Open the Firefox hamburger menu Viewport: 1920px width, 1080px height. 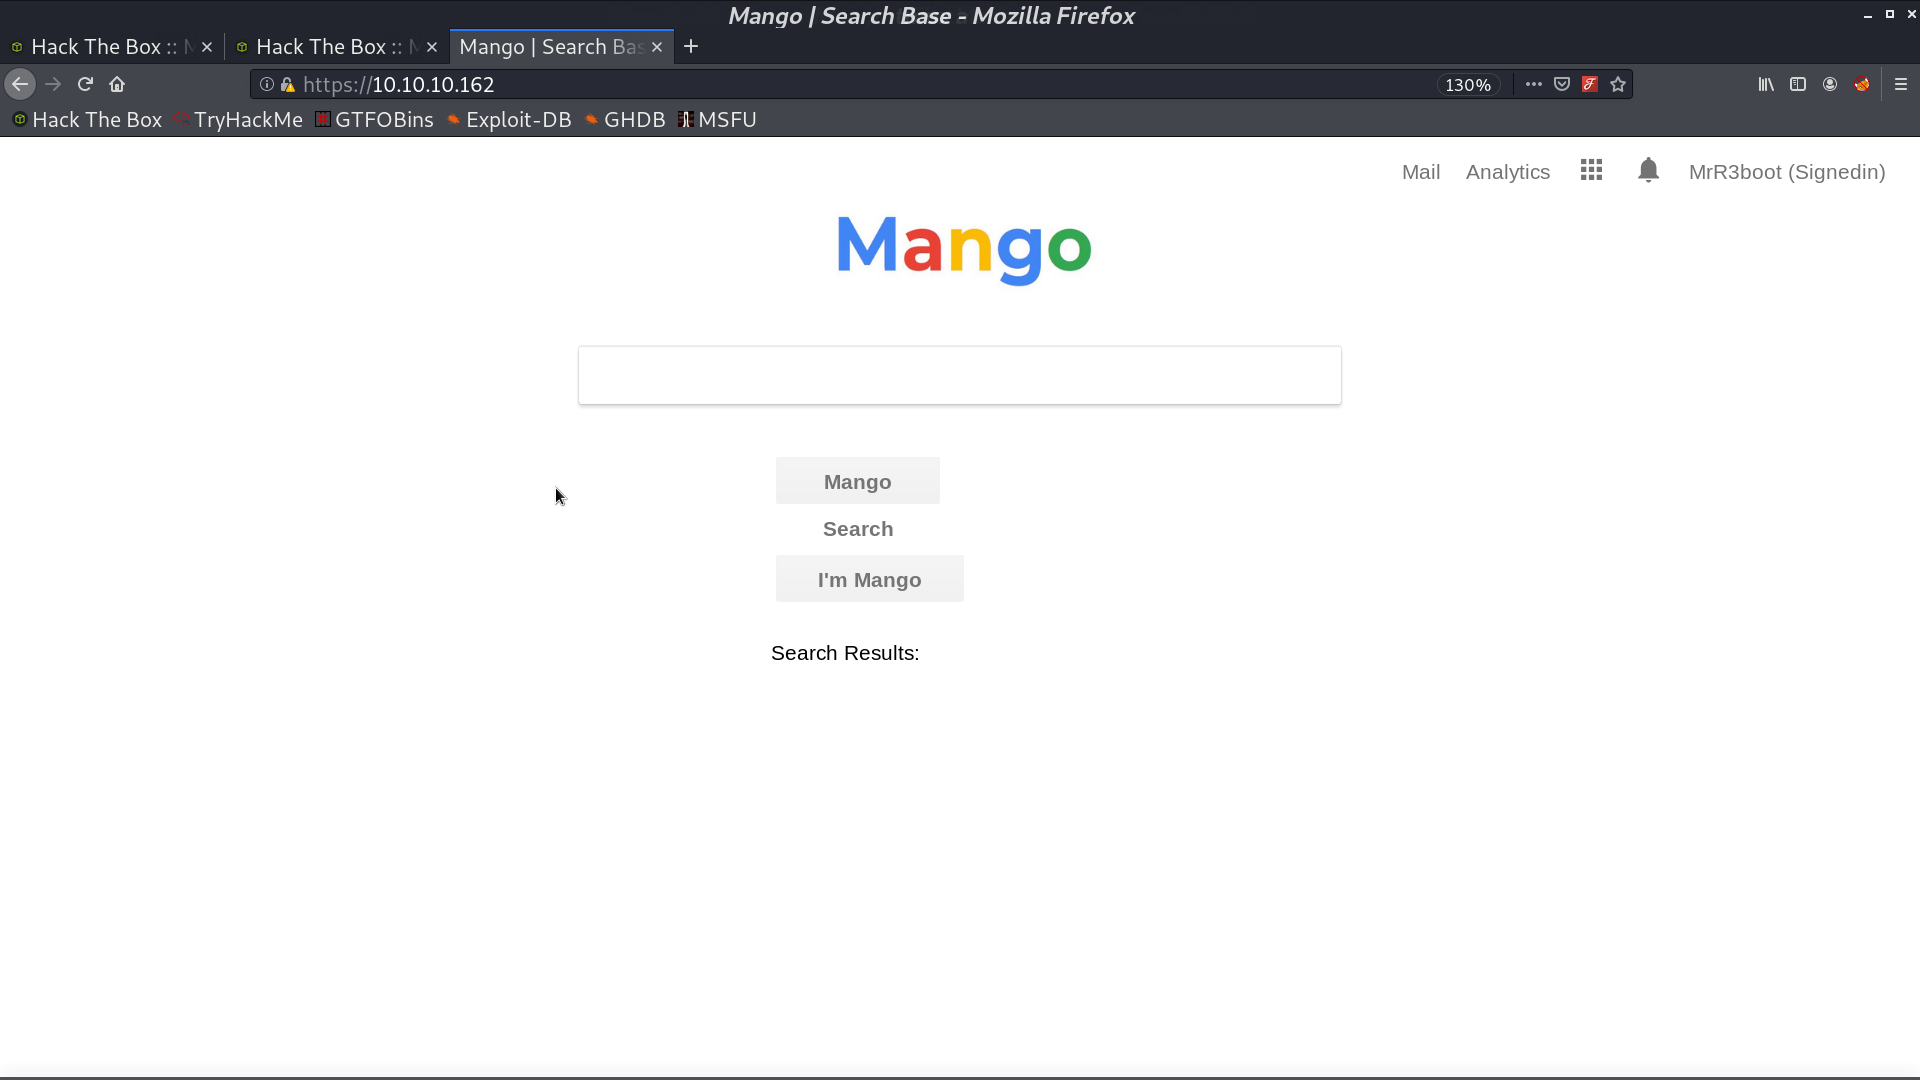[x=1901, y=85]
